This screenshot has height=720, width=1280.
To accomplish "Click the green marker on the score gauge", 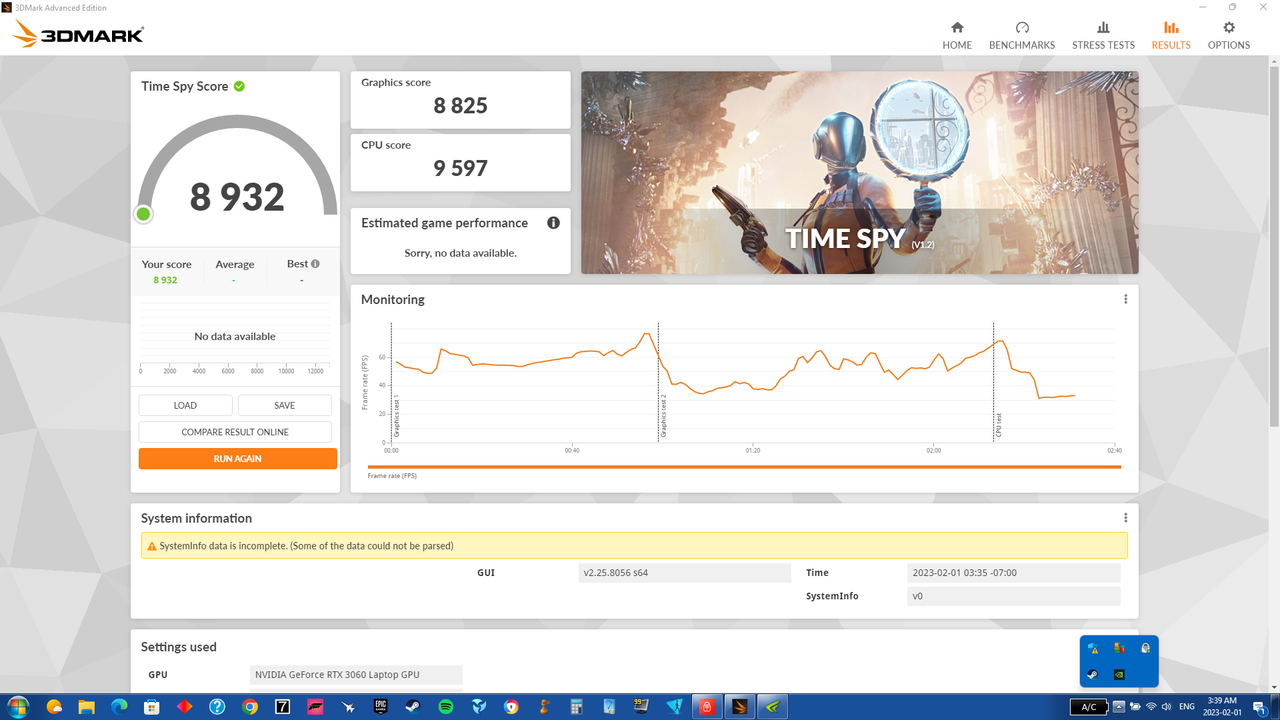I will click(143, 214).
